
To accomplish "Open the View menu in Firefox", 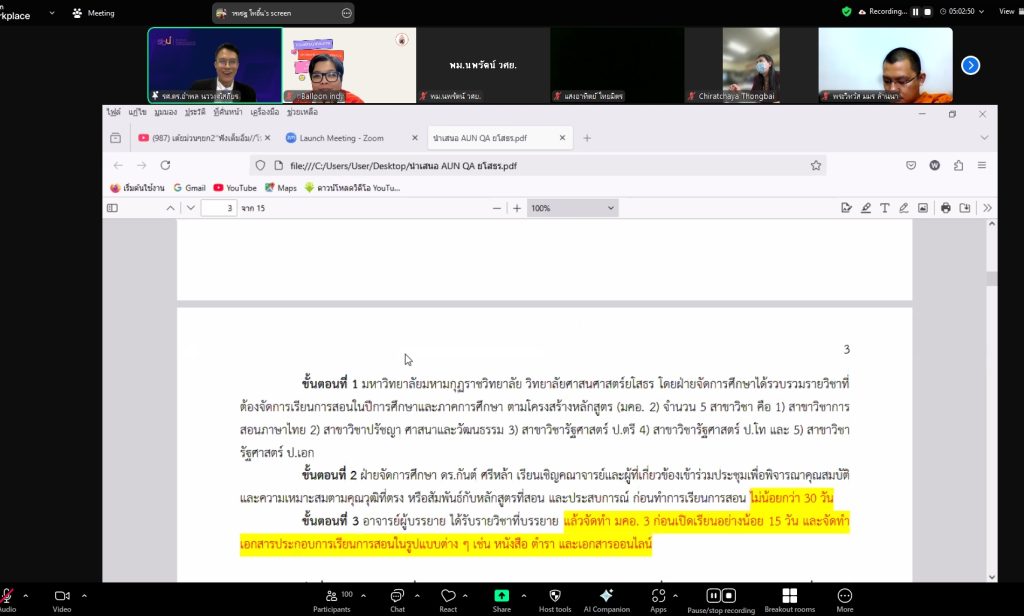I will [x=166, y=112].
